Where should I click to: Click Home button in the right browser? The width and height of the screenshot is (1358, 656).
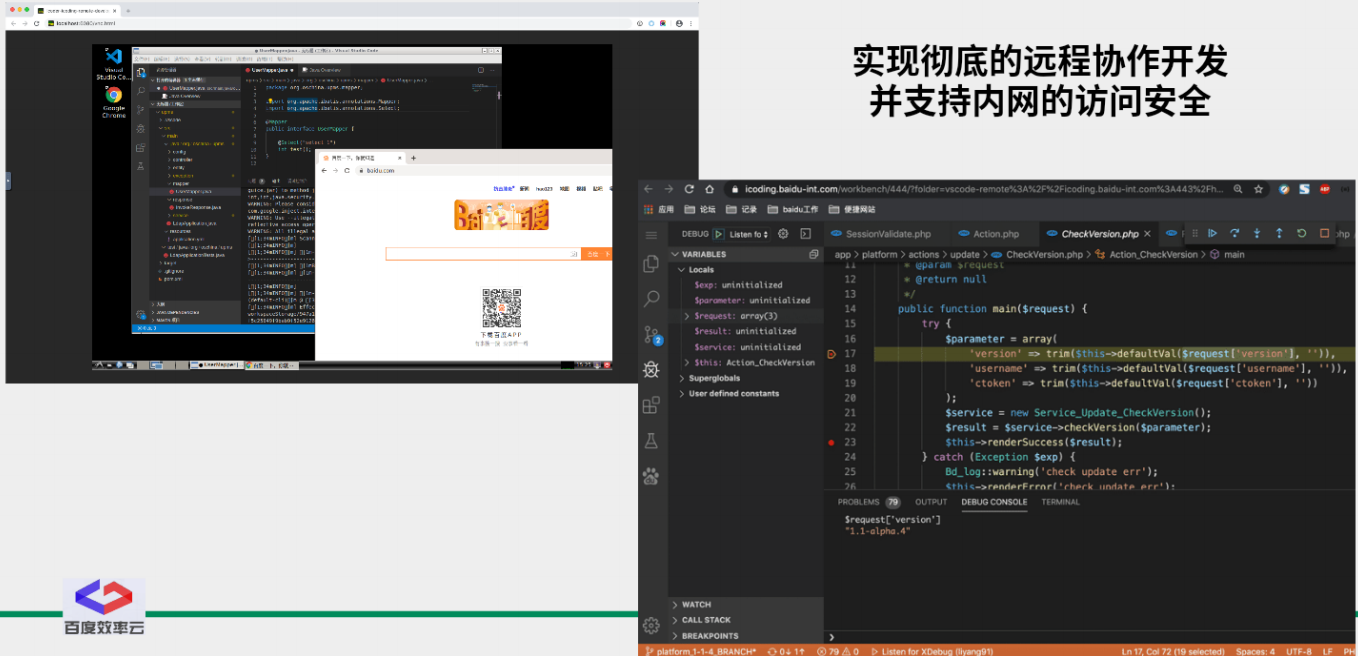coord(711,189)
